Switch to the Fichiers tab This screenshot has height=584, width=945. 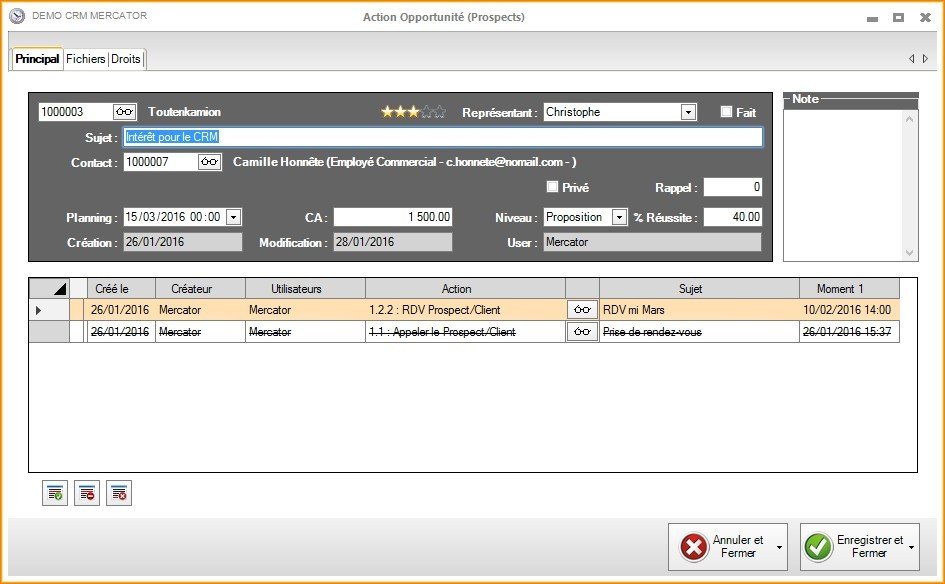coord(85,59)
